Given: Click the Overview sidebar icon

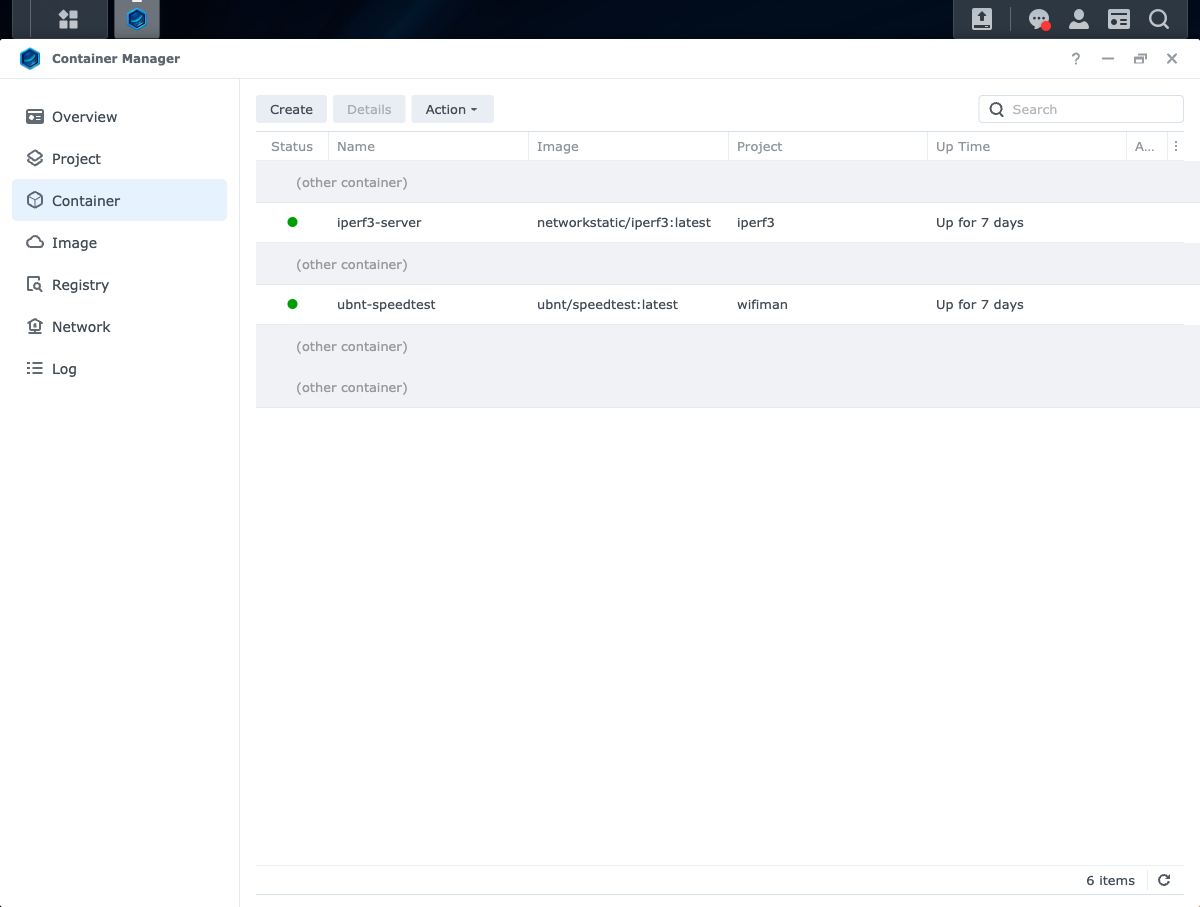Looking at the screenshot, I should (35, 117).
